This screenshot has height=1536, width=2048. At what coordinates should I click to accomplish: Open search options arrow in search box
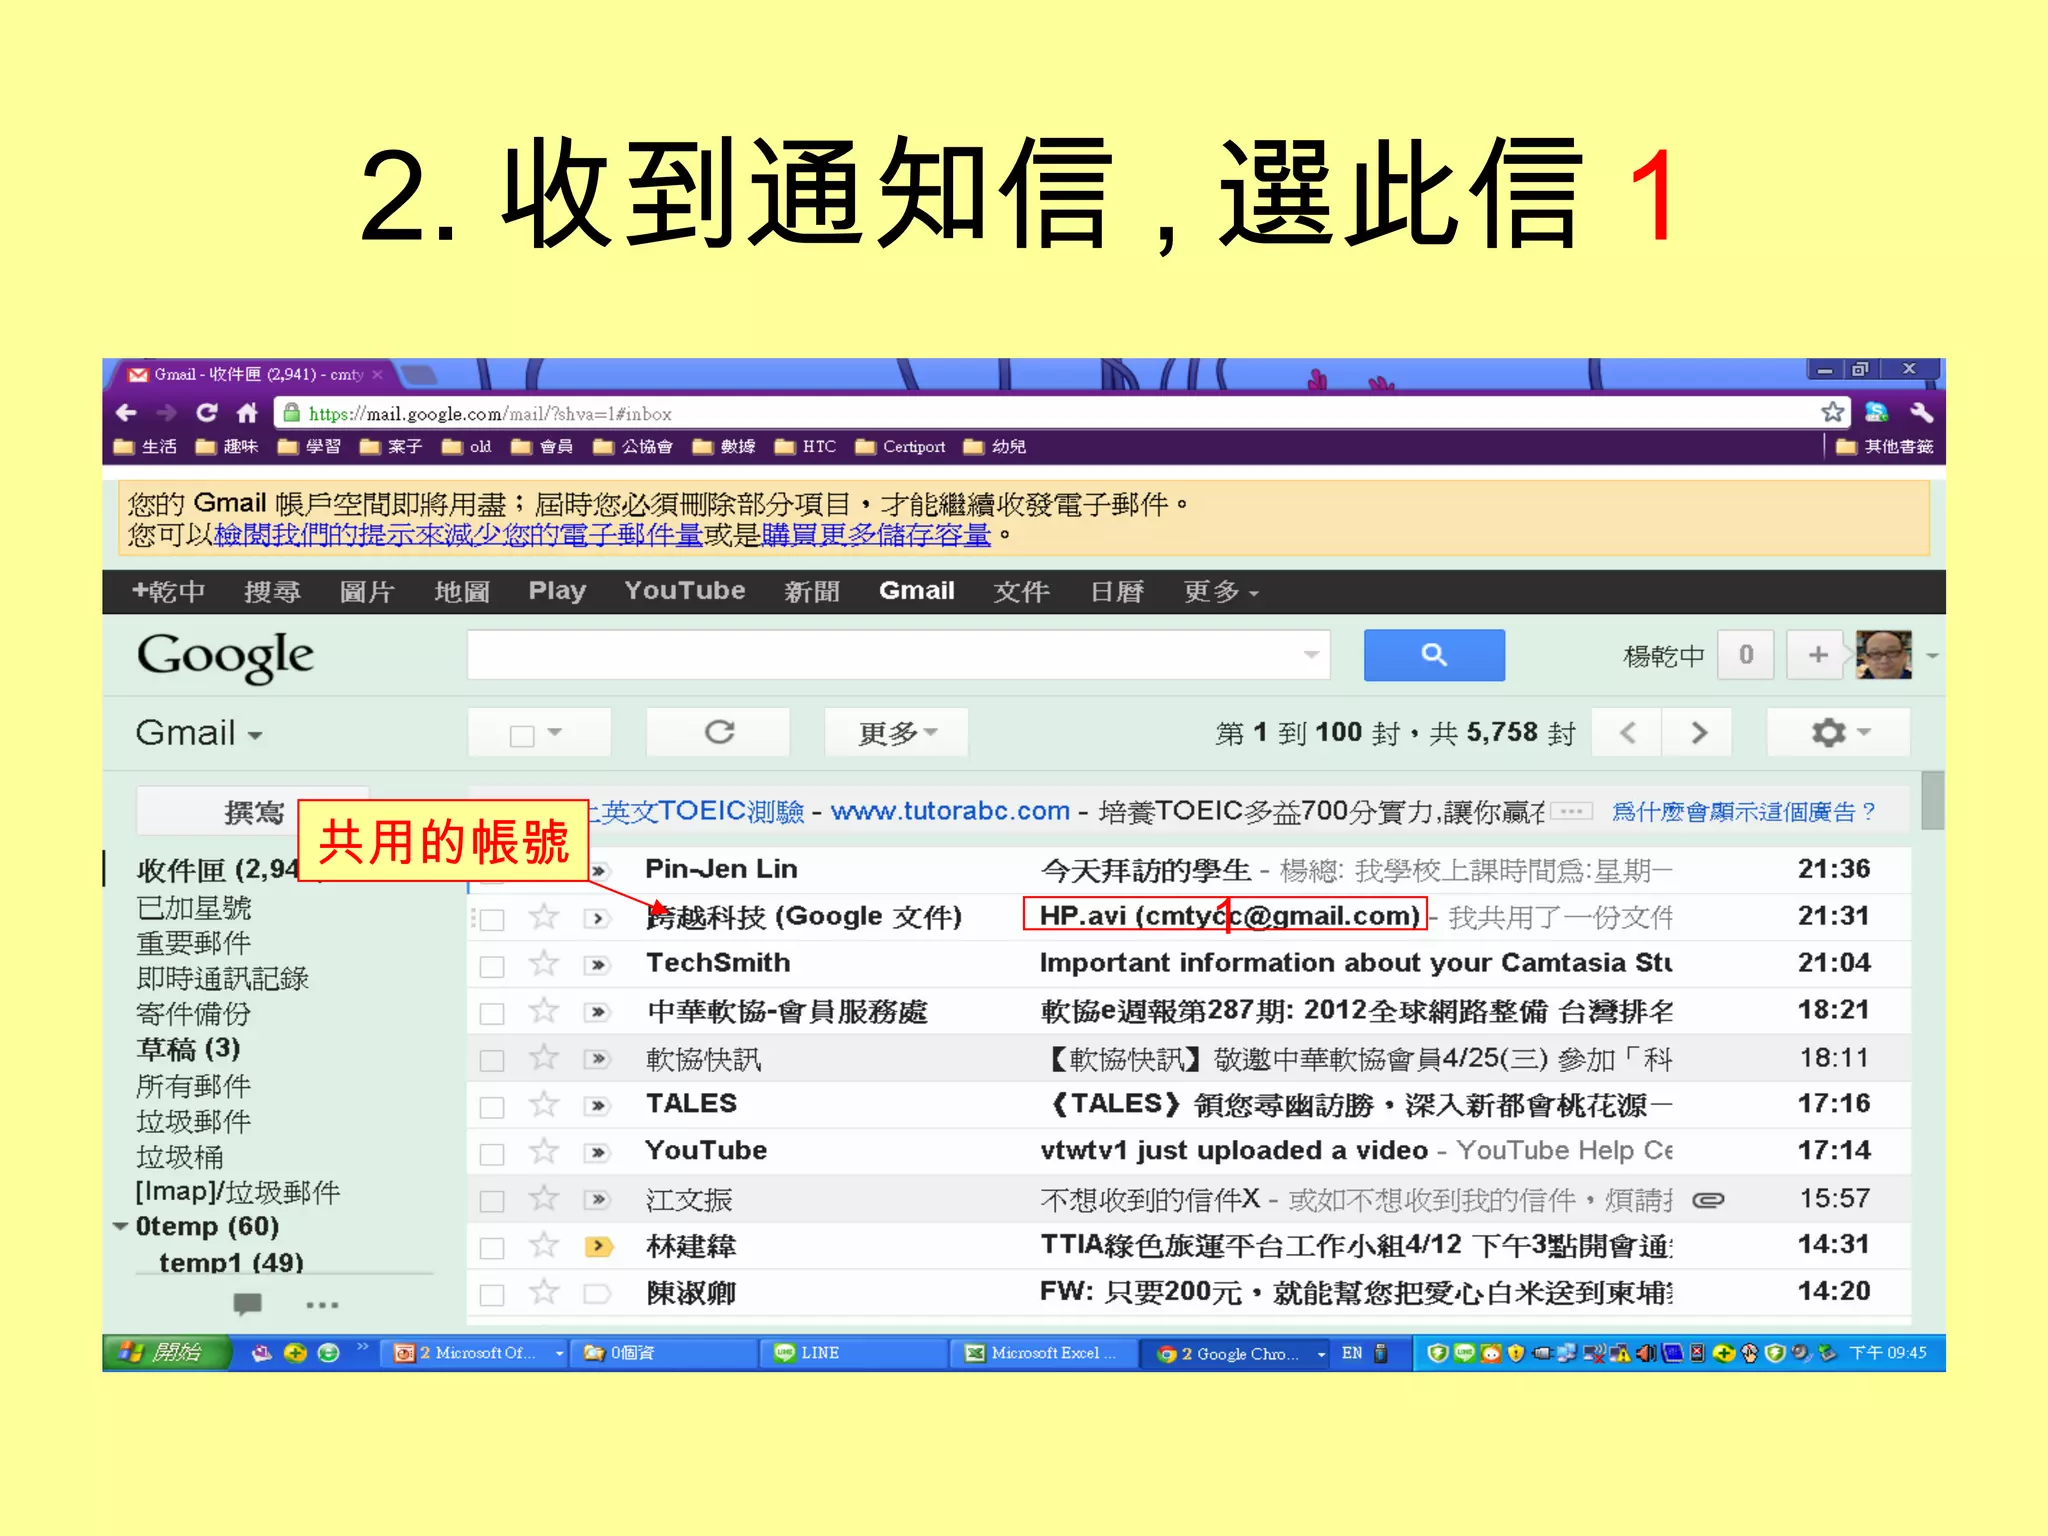(x=1311, y=655)
